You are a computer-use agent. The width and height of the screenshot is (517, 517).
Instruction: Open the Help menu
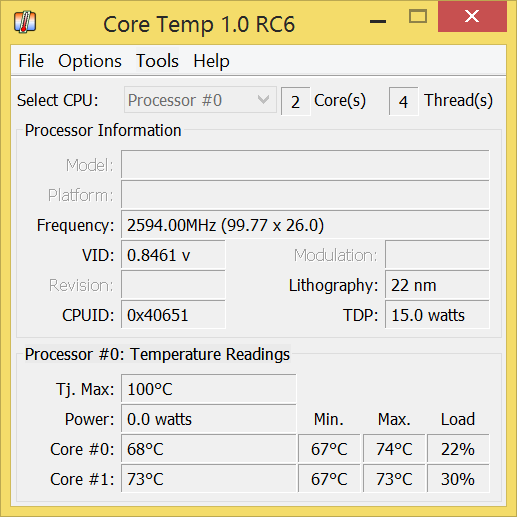coord(211,61)
